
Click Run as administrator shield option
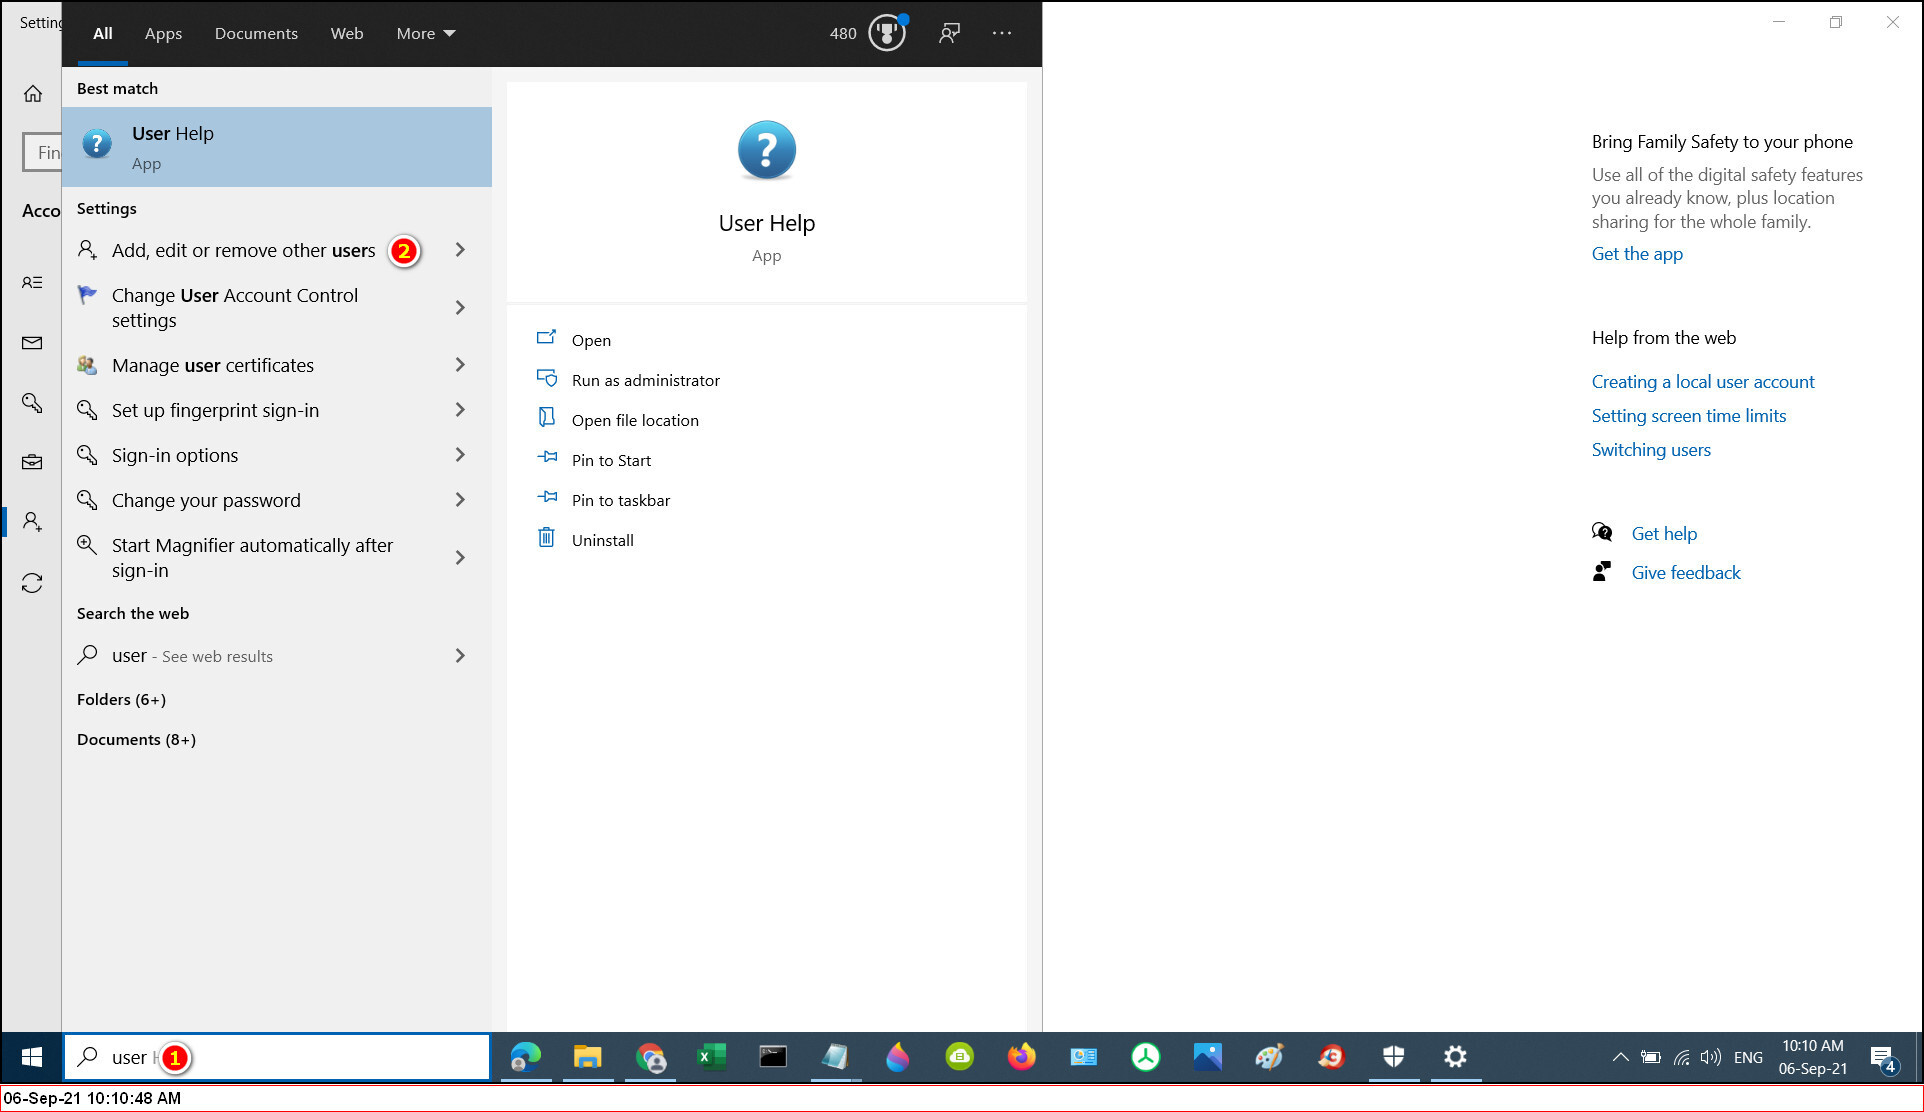coord(645,380)
